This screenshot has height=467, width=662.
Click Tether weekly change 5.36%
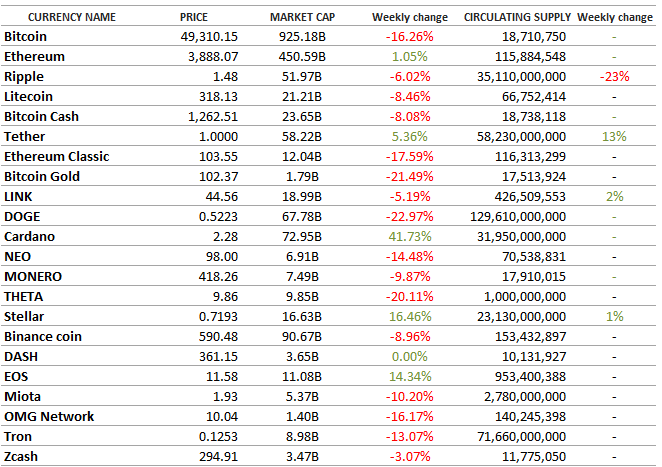410,137
